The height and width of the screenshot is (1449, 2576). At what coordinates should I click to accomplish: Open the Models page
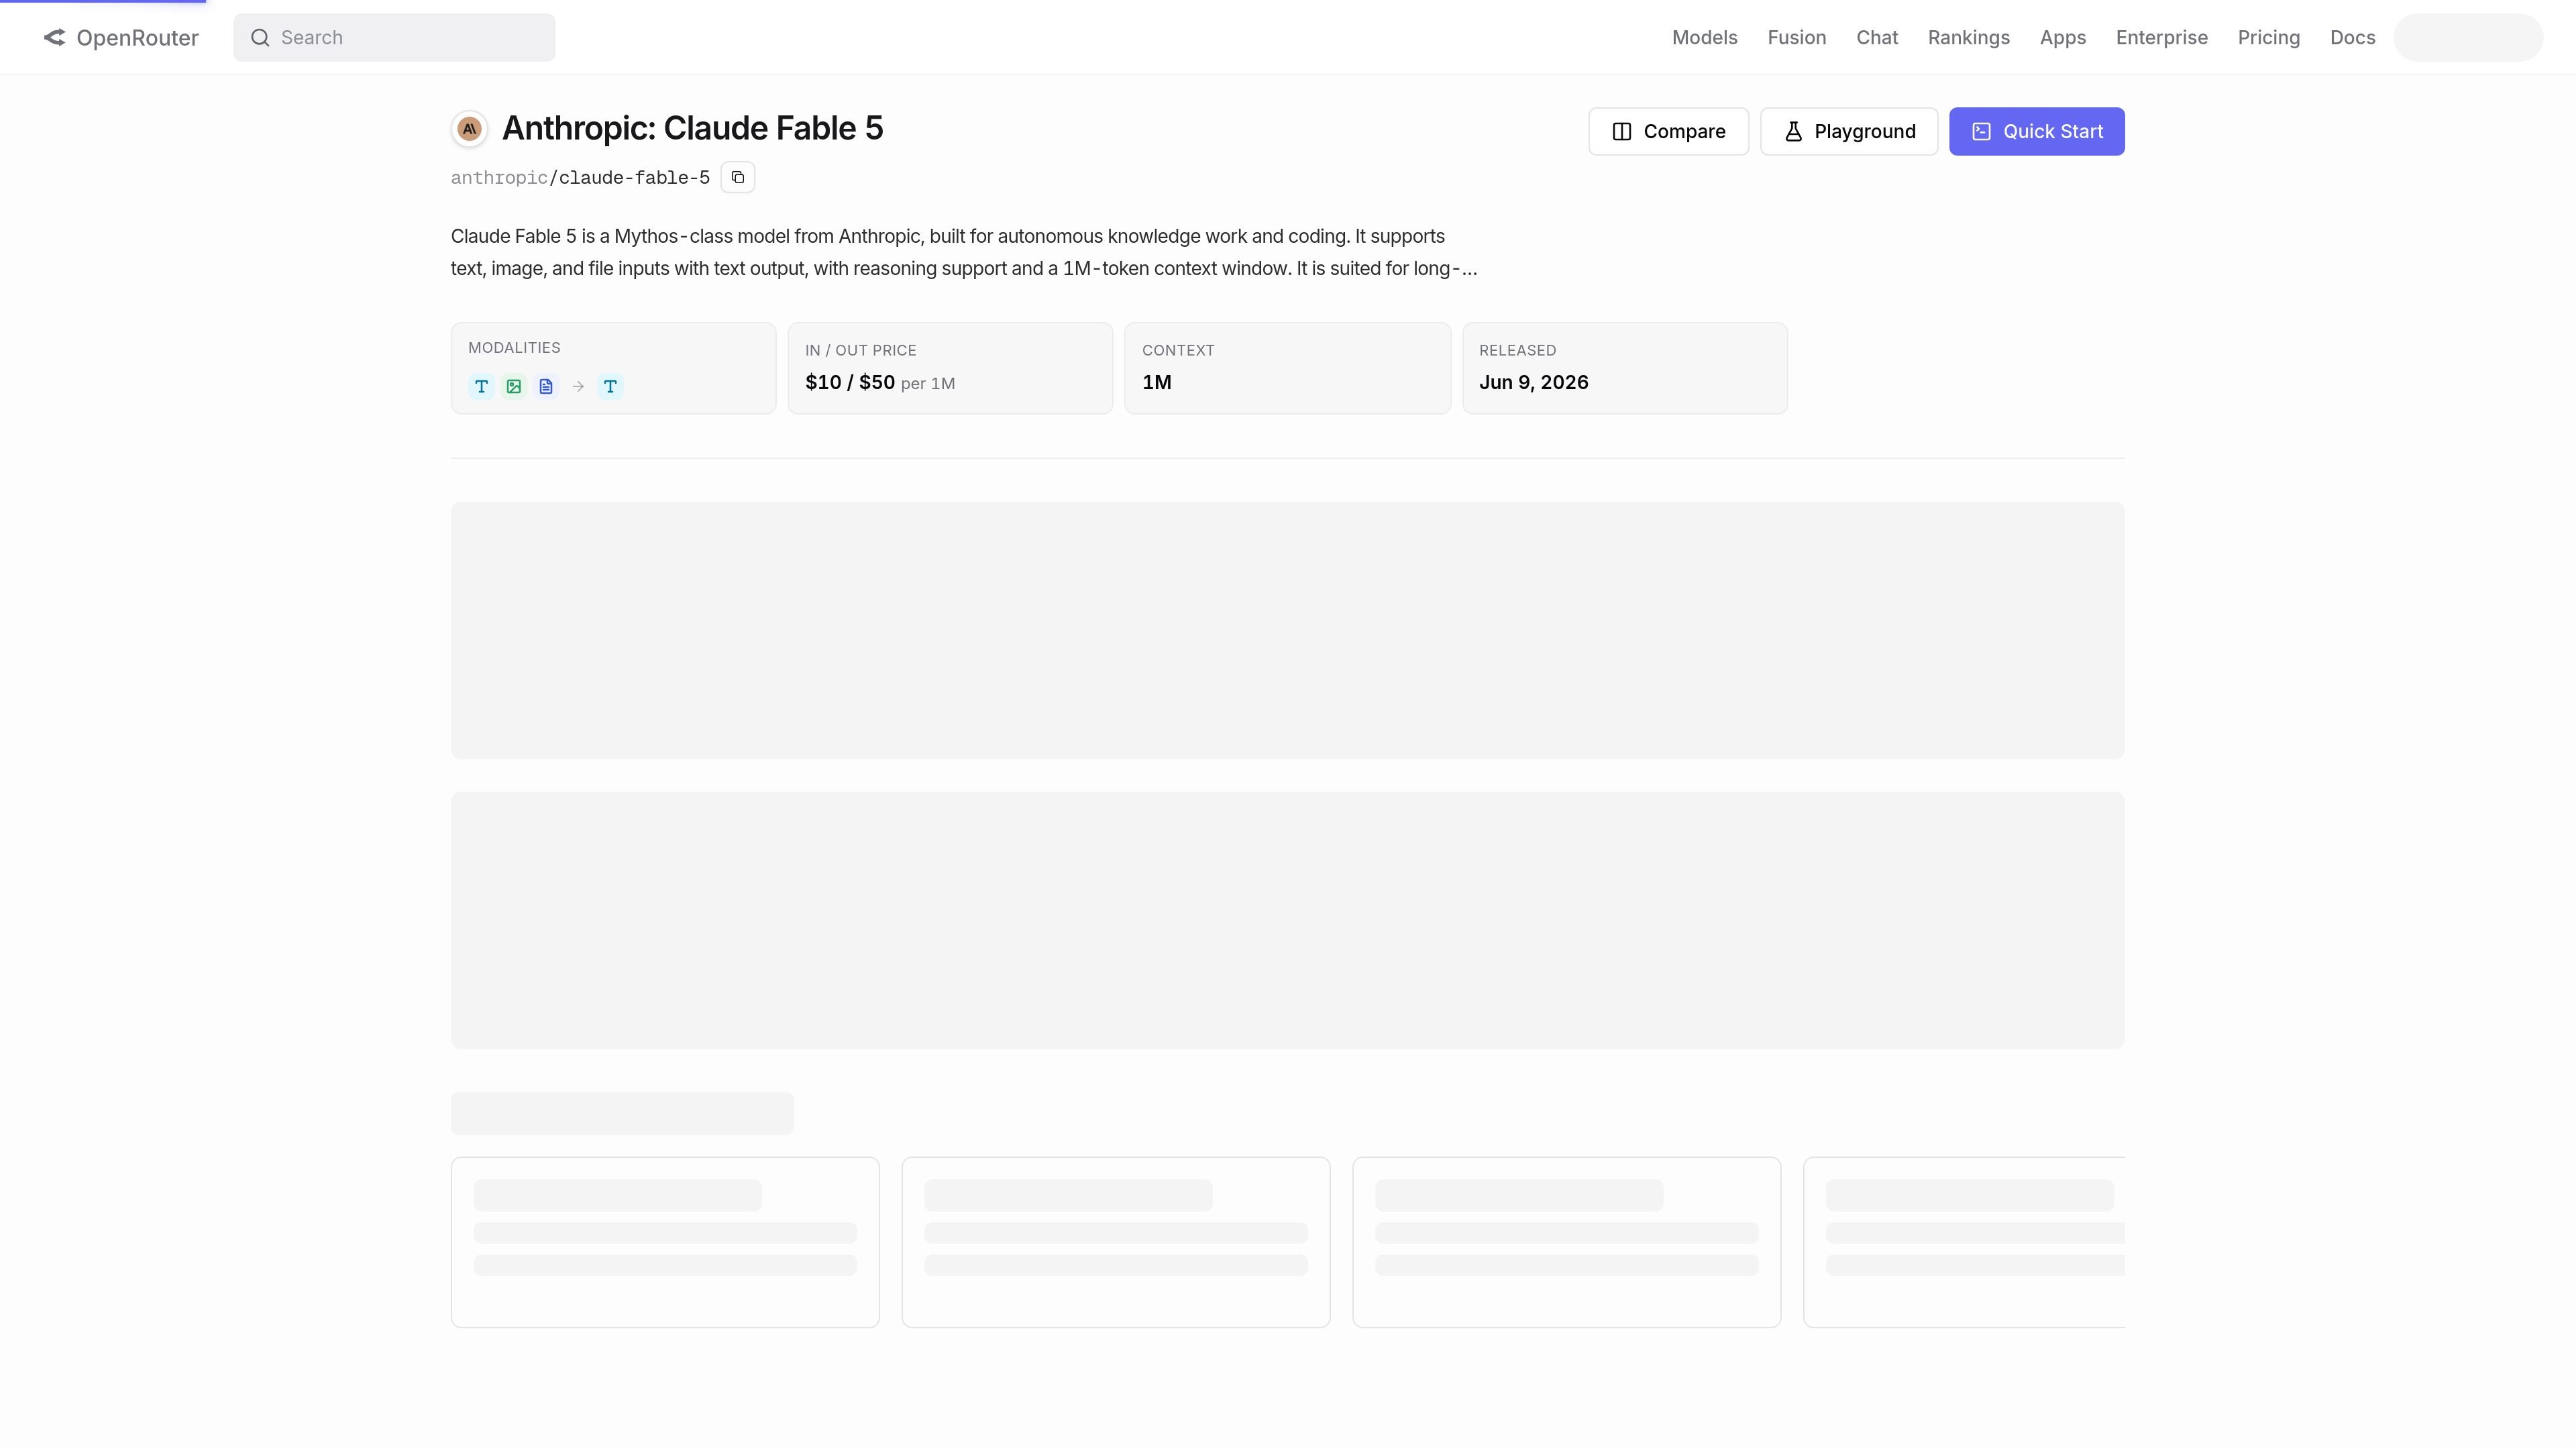(x=1704, y=38)
